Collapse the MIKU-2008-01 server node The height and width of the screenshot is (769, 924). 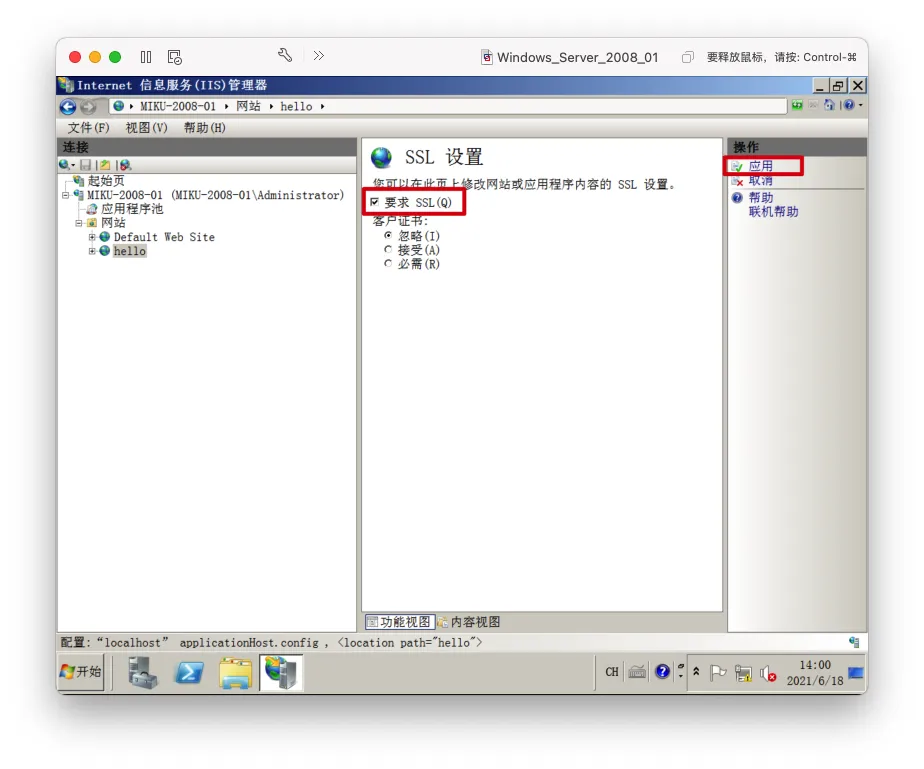(65, 195)
